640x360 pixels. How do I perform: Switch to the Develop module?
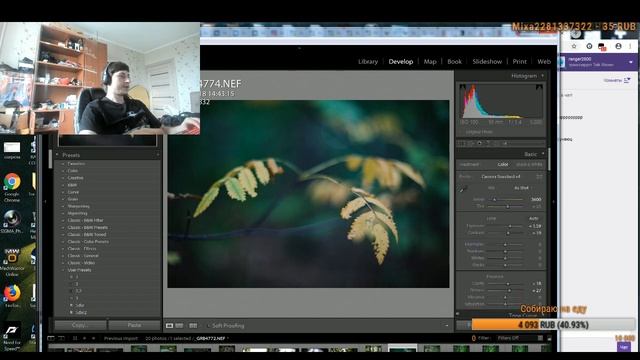(x=401, y=61)
